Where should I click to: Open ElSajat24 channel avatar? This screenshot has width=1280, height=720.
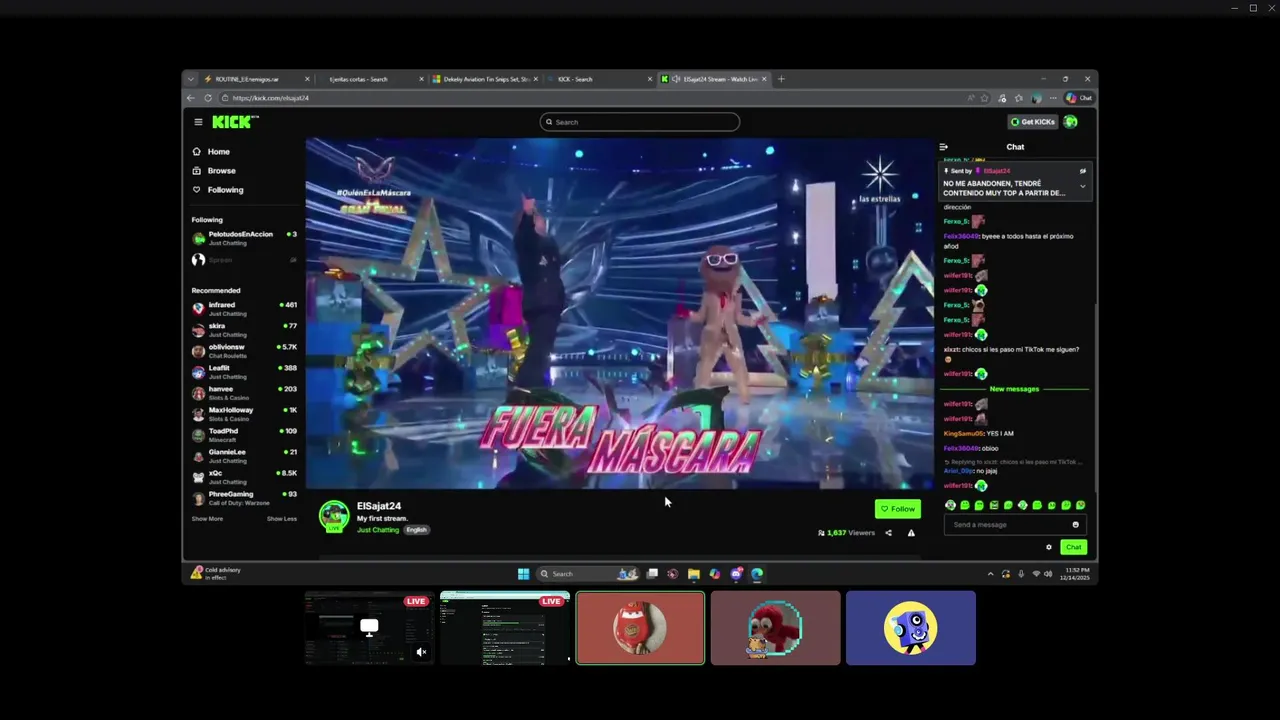point(334,516)
